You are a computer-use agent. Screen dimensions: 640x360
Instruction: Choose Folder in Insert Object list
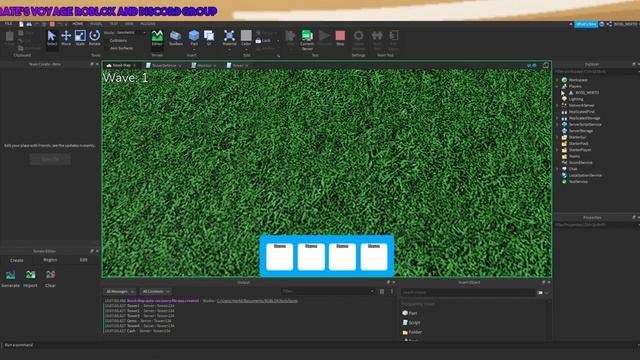[412, 332]
